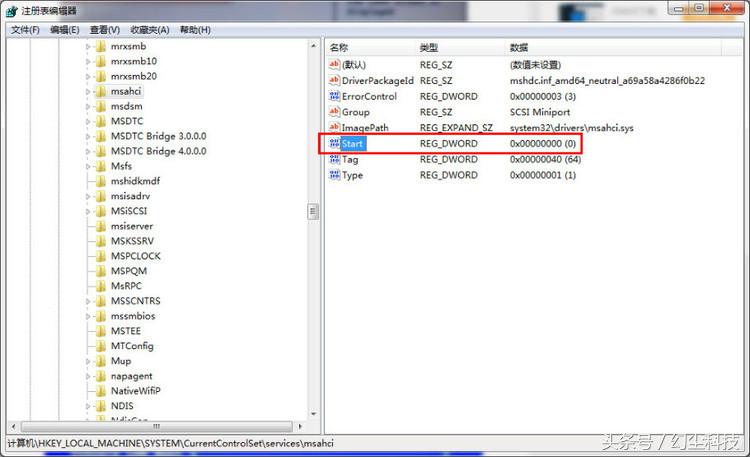This screenshot has height=457, width=750.
Task: Expand the Msfs tree node
Action: (88, 167)
